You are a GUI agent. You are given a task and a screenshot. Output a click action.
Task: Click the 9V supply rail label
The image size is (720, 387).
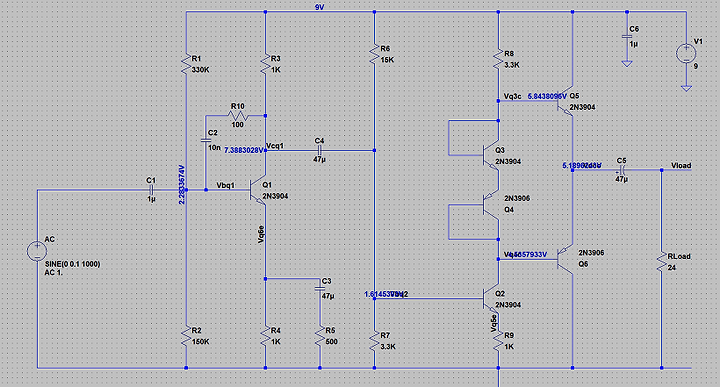point(320,7)
